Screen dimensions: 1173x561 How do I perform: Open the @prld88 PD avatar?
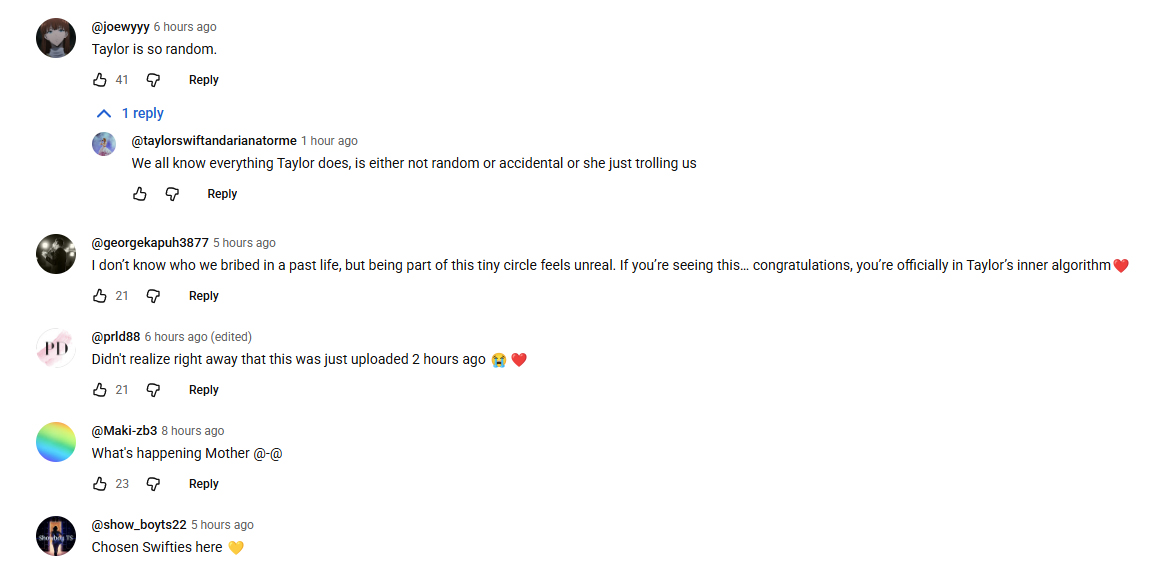tap(56, 348)
